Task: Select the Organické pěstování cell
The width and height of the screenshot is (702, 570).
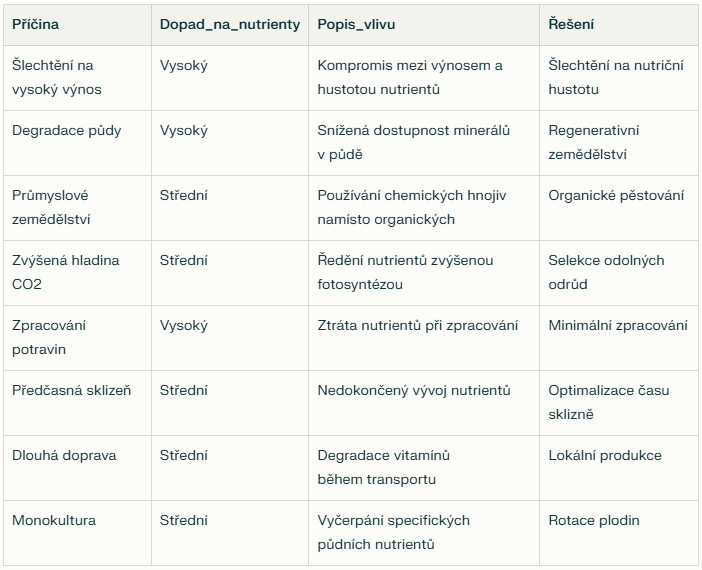Action: pos(619,208)
